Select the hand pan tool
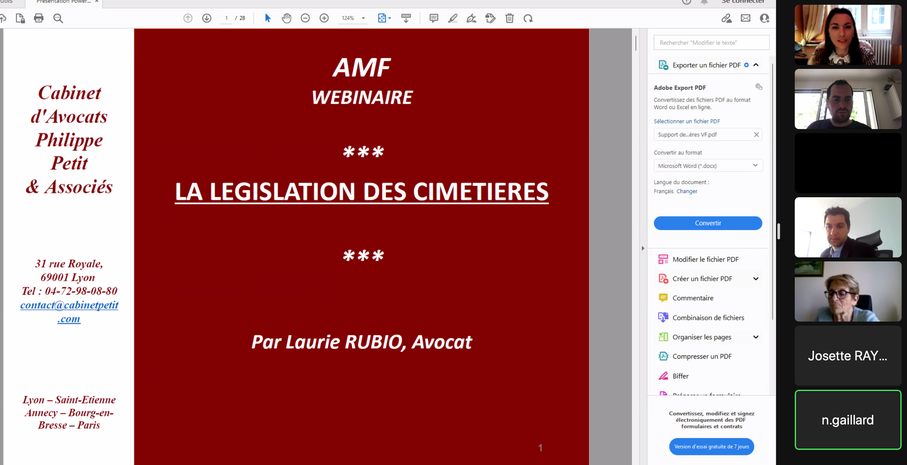This screenshot has height=465, width=907. (286, 18)
